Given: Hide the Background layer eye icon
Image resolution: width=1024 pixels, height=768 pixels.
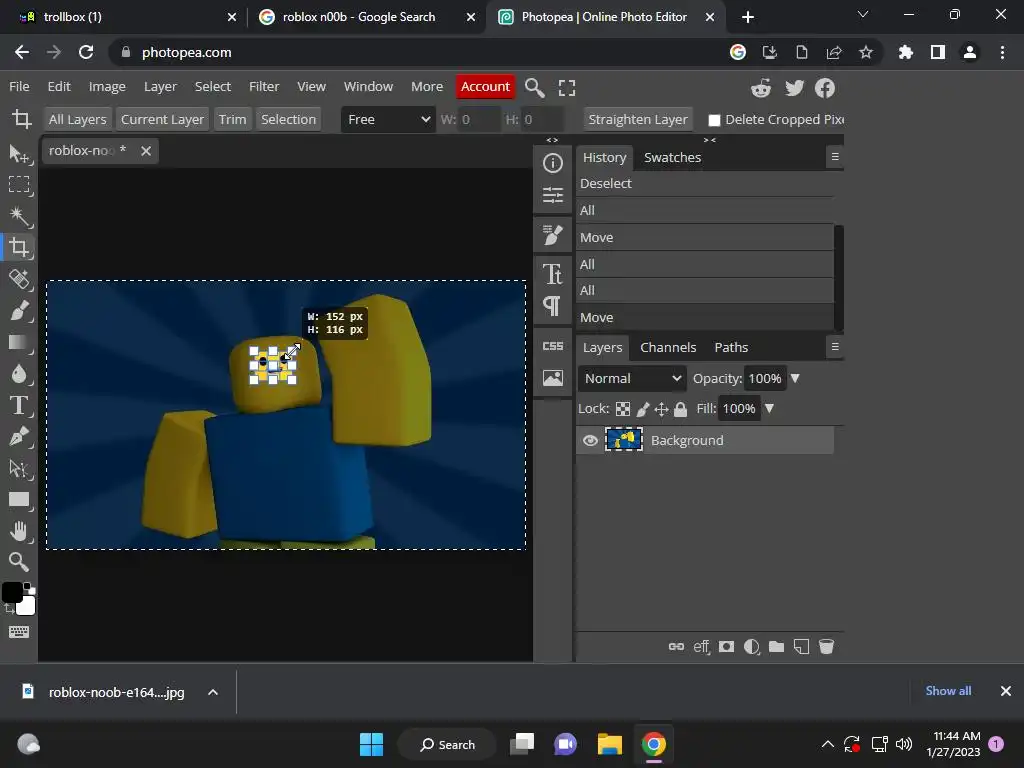Looking at the screenshot, I should pos(590,440).
